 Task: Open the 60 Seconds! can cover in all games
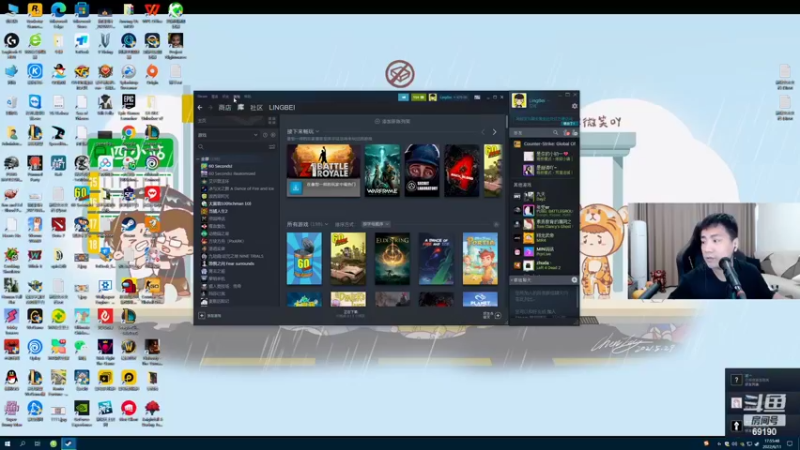click(304, 259)
